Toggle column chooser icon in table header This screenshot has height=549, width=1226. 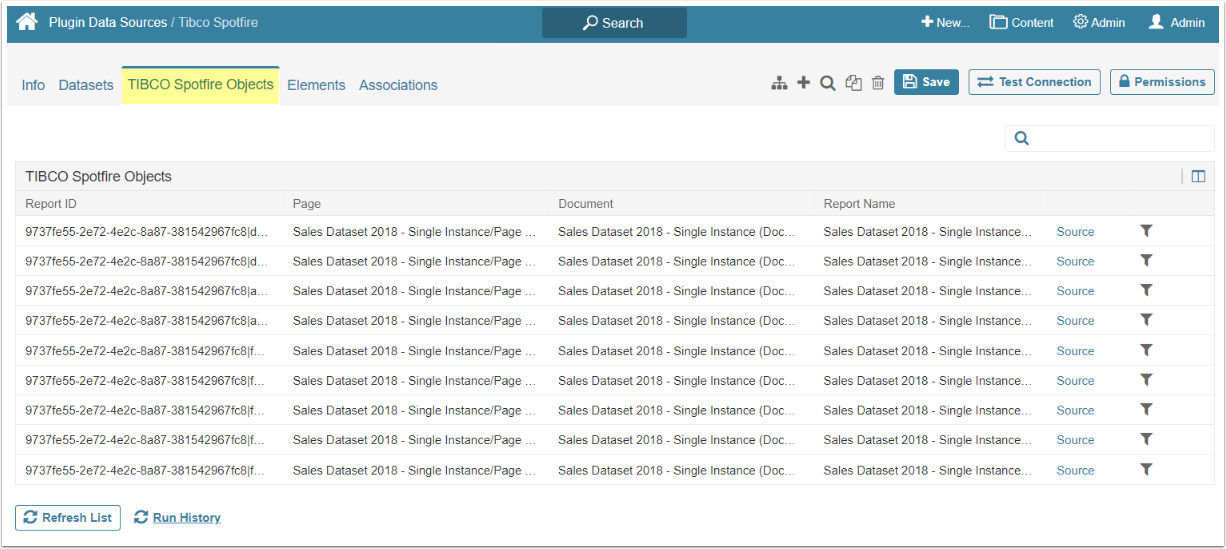1198,177
